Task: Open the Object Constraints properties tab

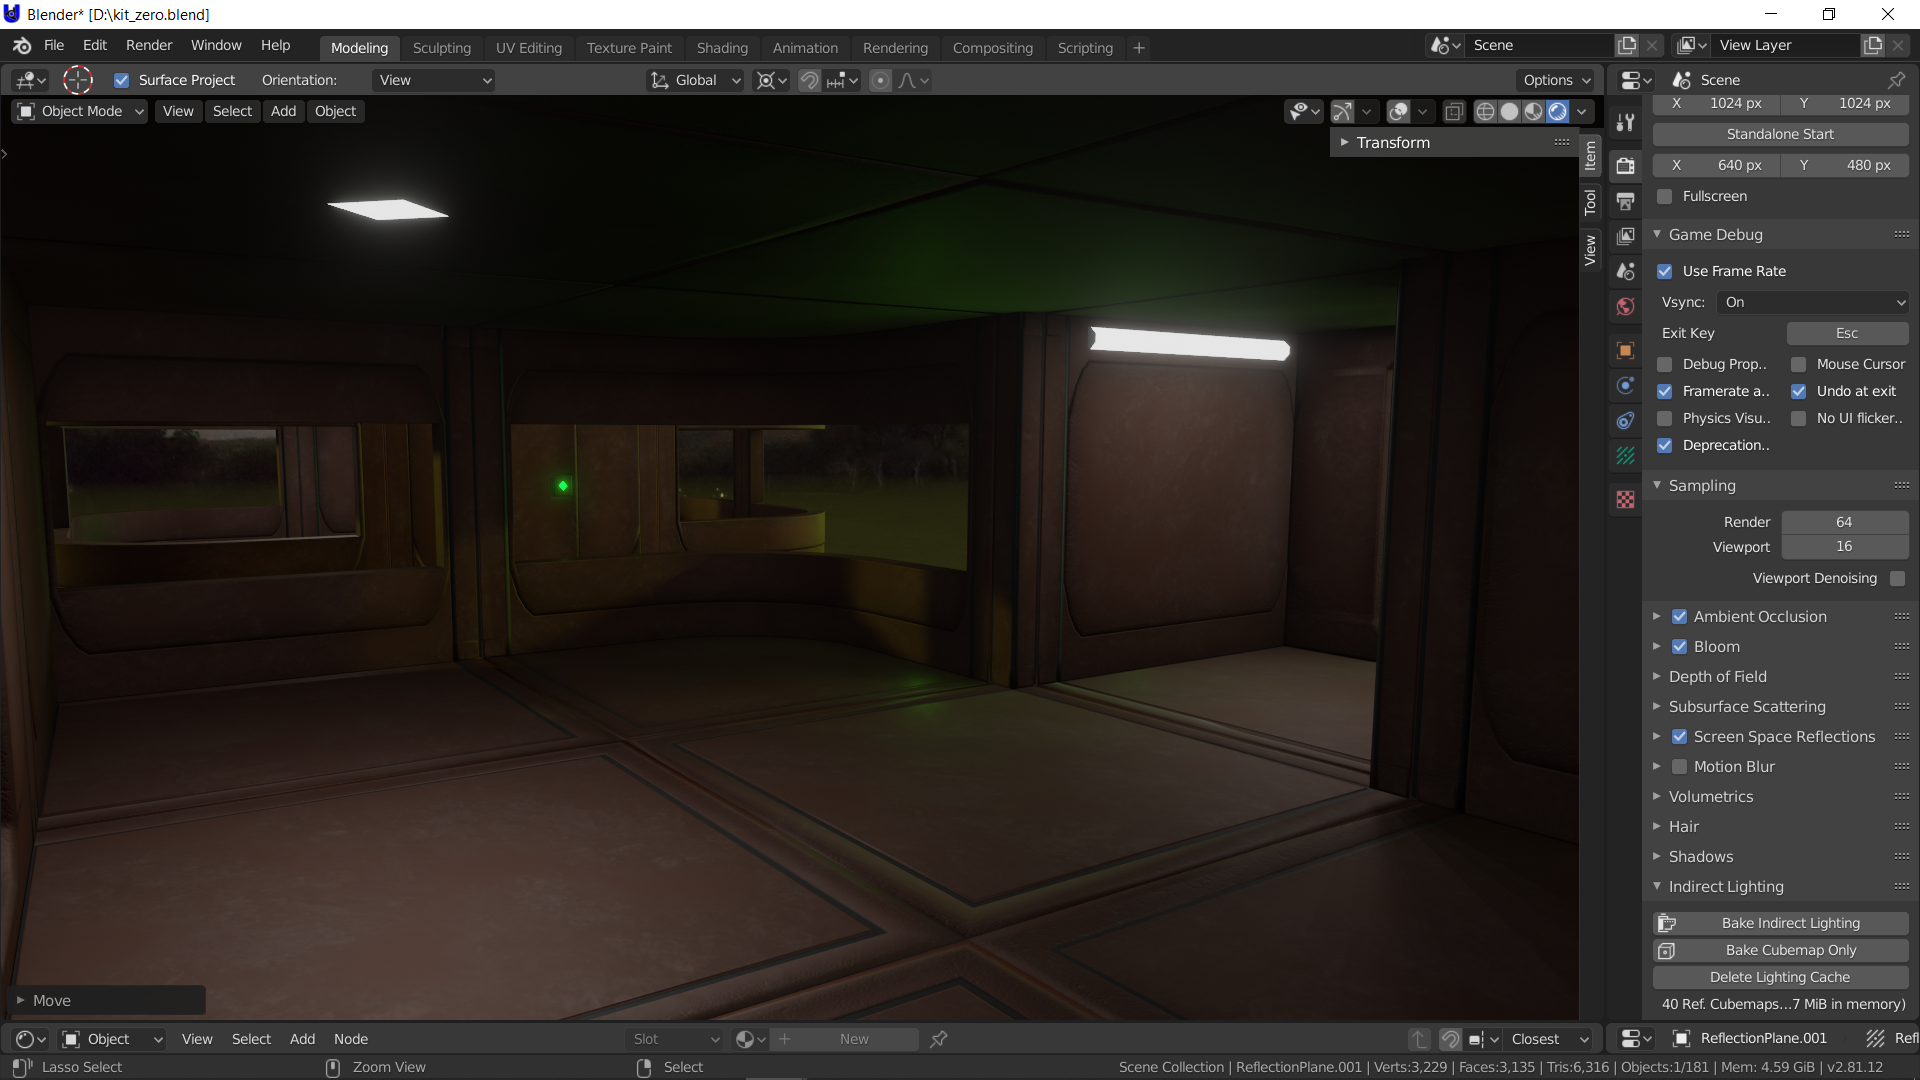Action: 1626,420
